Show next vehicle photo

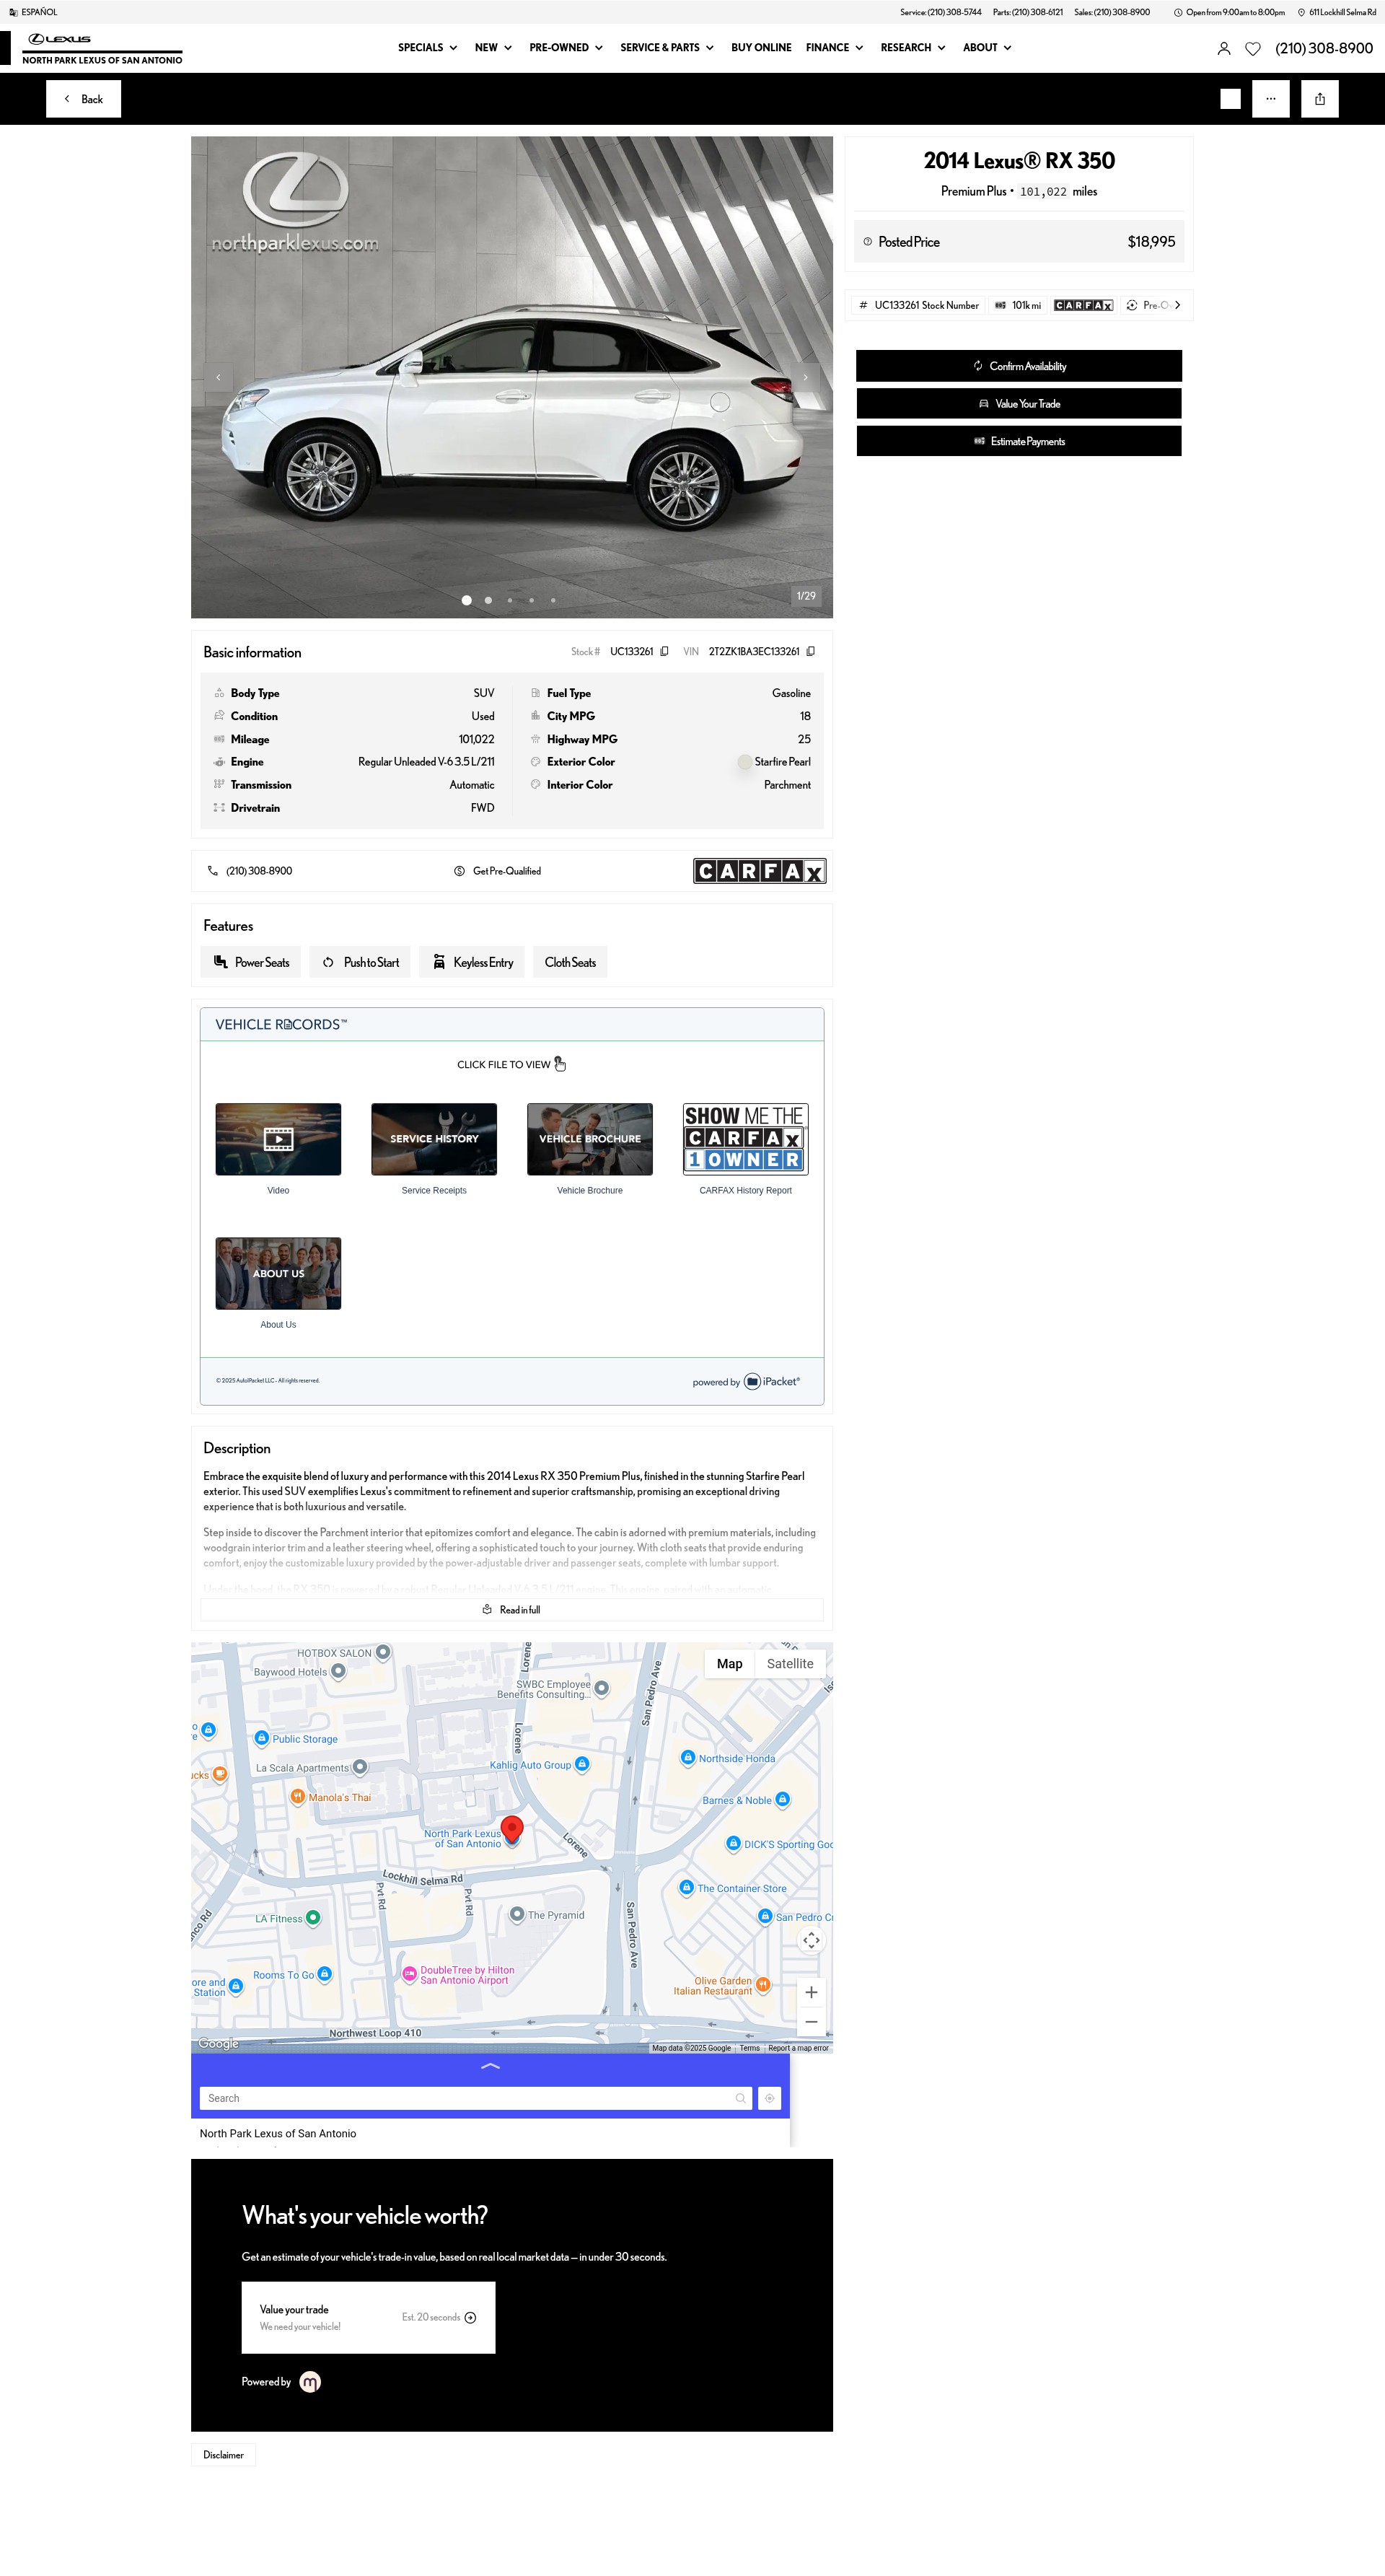point(806,377)
